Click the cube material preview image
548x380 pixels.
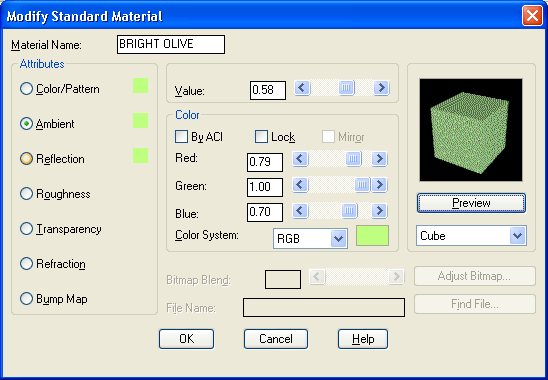(471, 130)
